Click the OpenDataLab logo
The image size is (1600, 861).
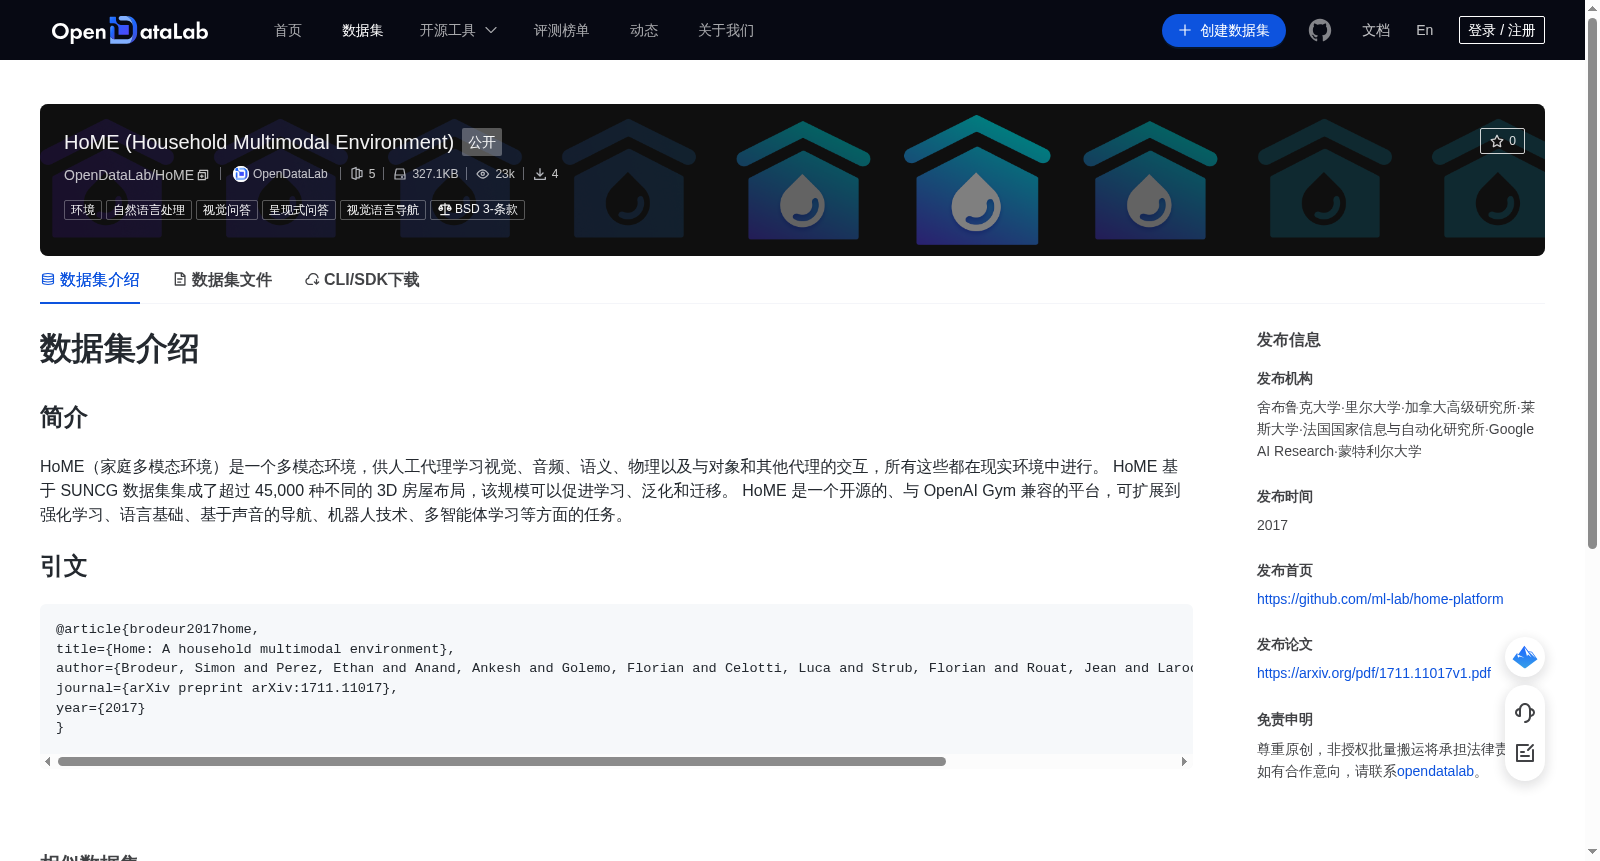(130, 30)
